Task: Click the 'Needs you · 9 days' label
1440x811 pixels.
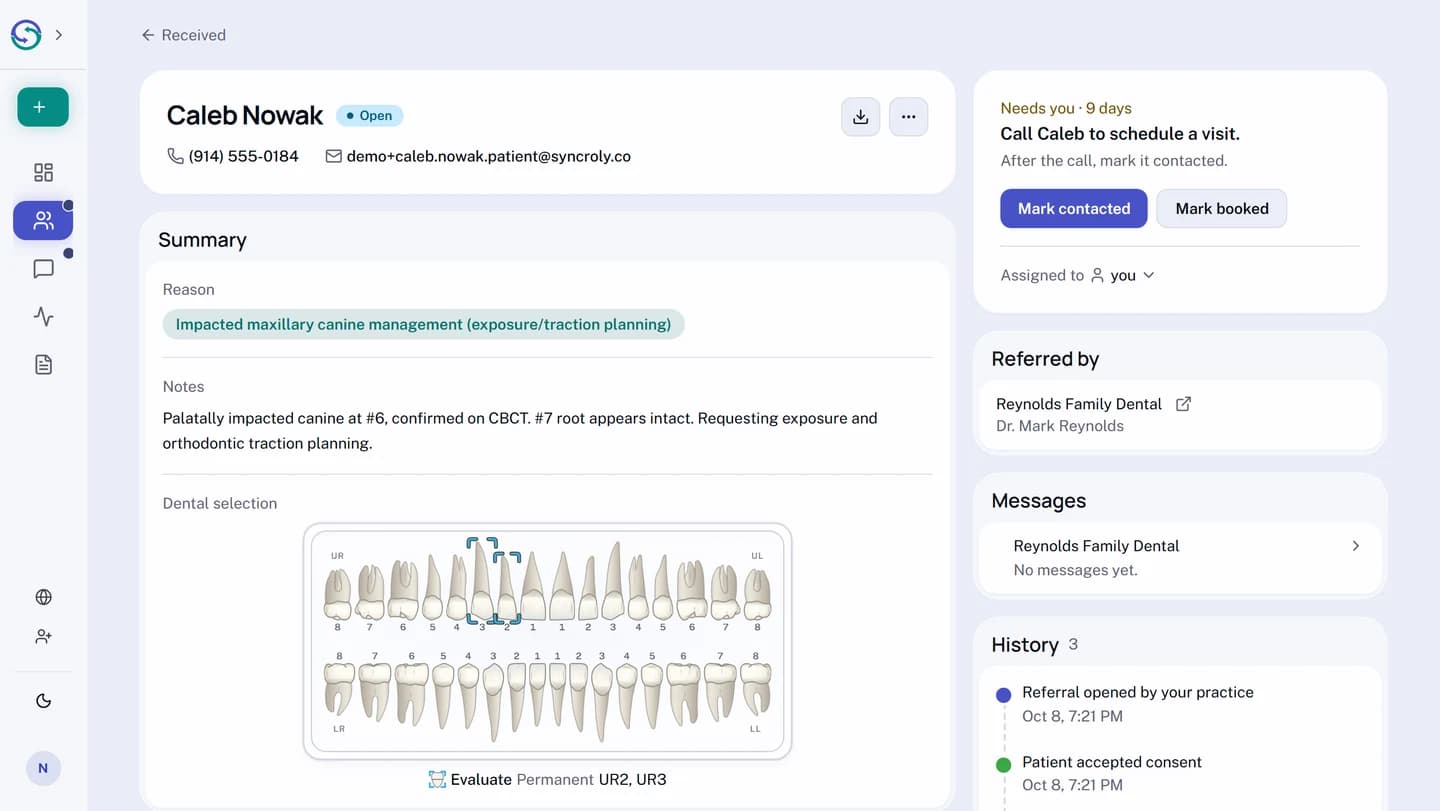Action: pyautogui.click(x=1066, y=108)
